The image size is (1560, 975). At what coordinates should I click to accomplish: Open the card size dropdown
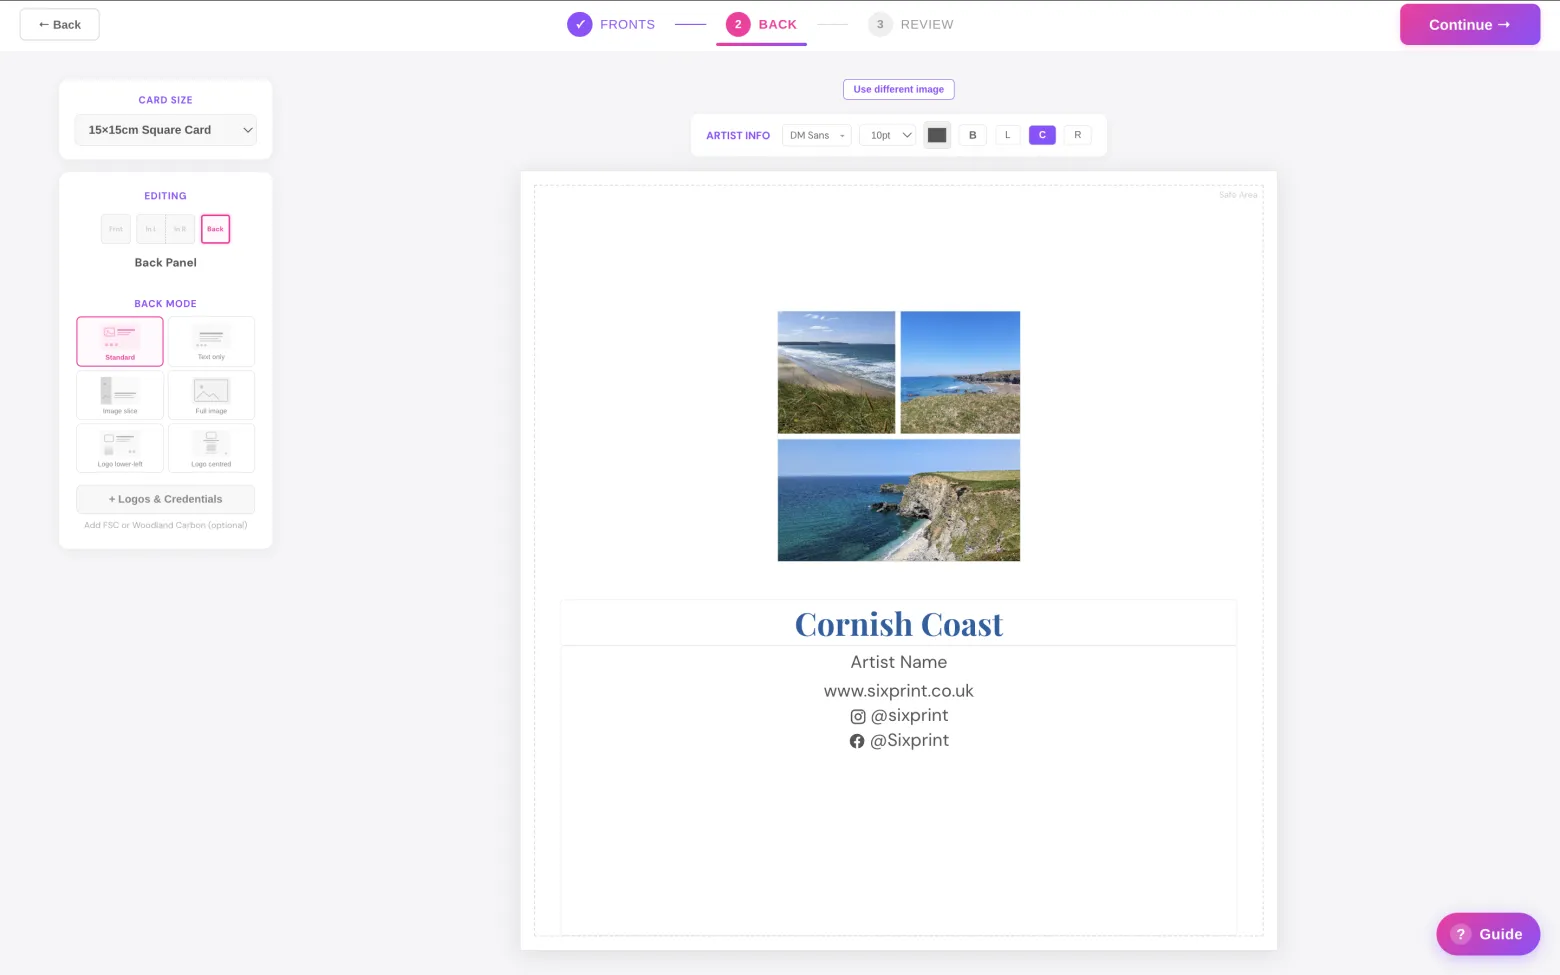point(166,130)
